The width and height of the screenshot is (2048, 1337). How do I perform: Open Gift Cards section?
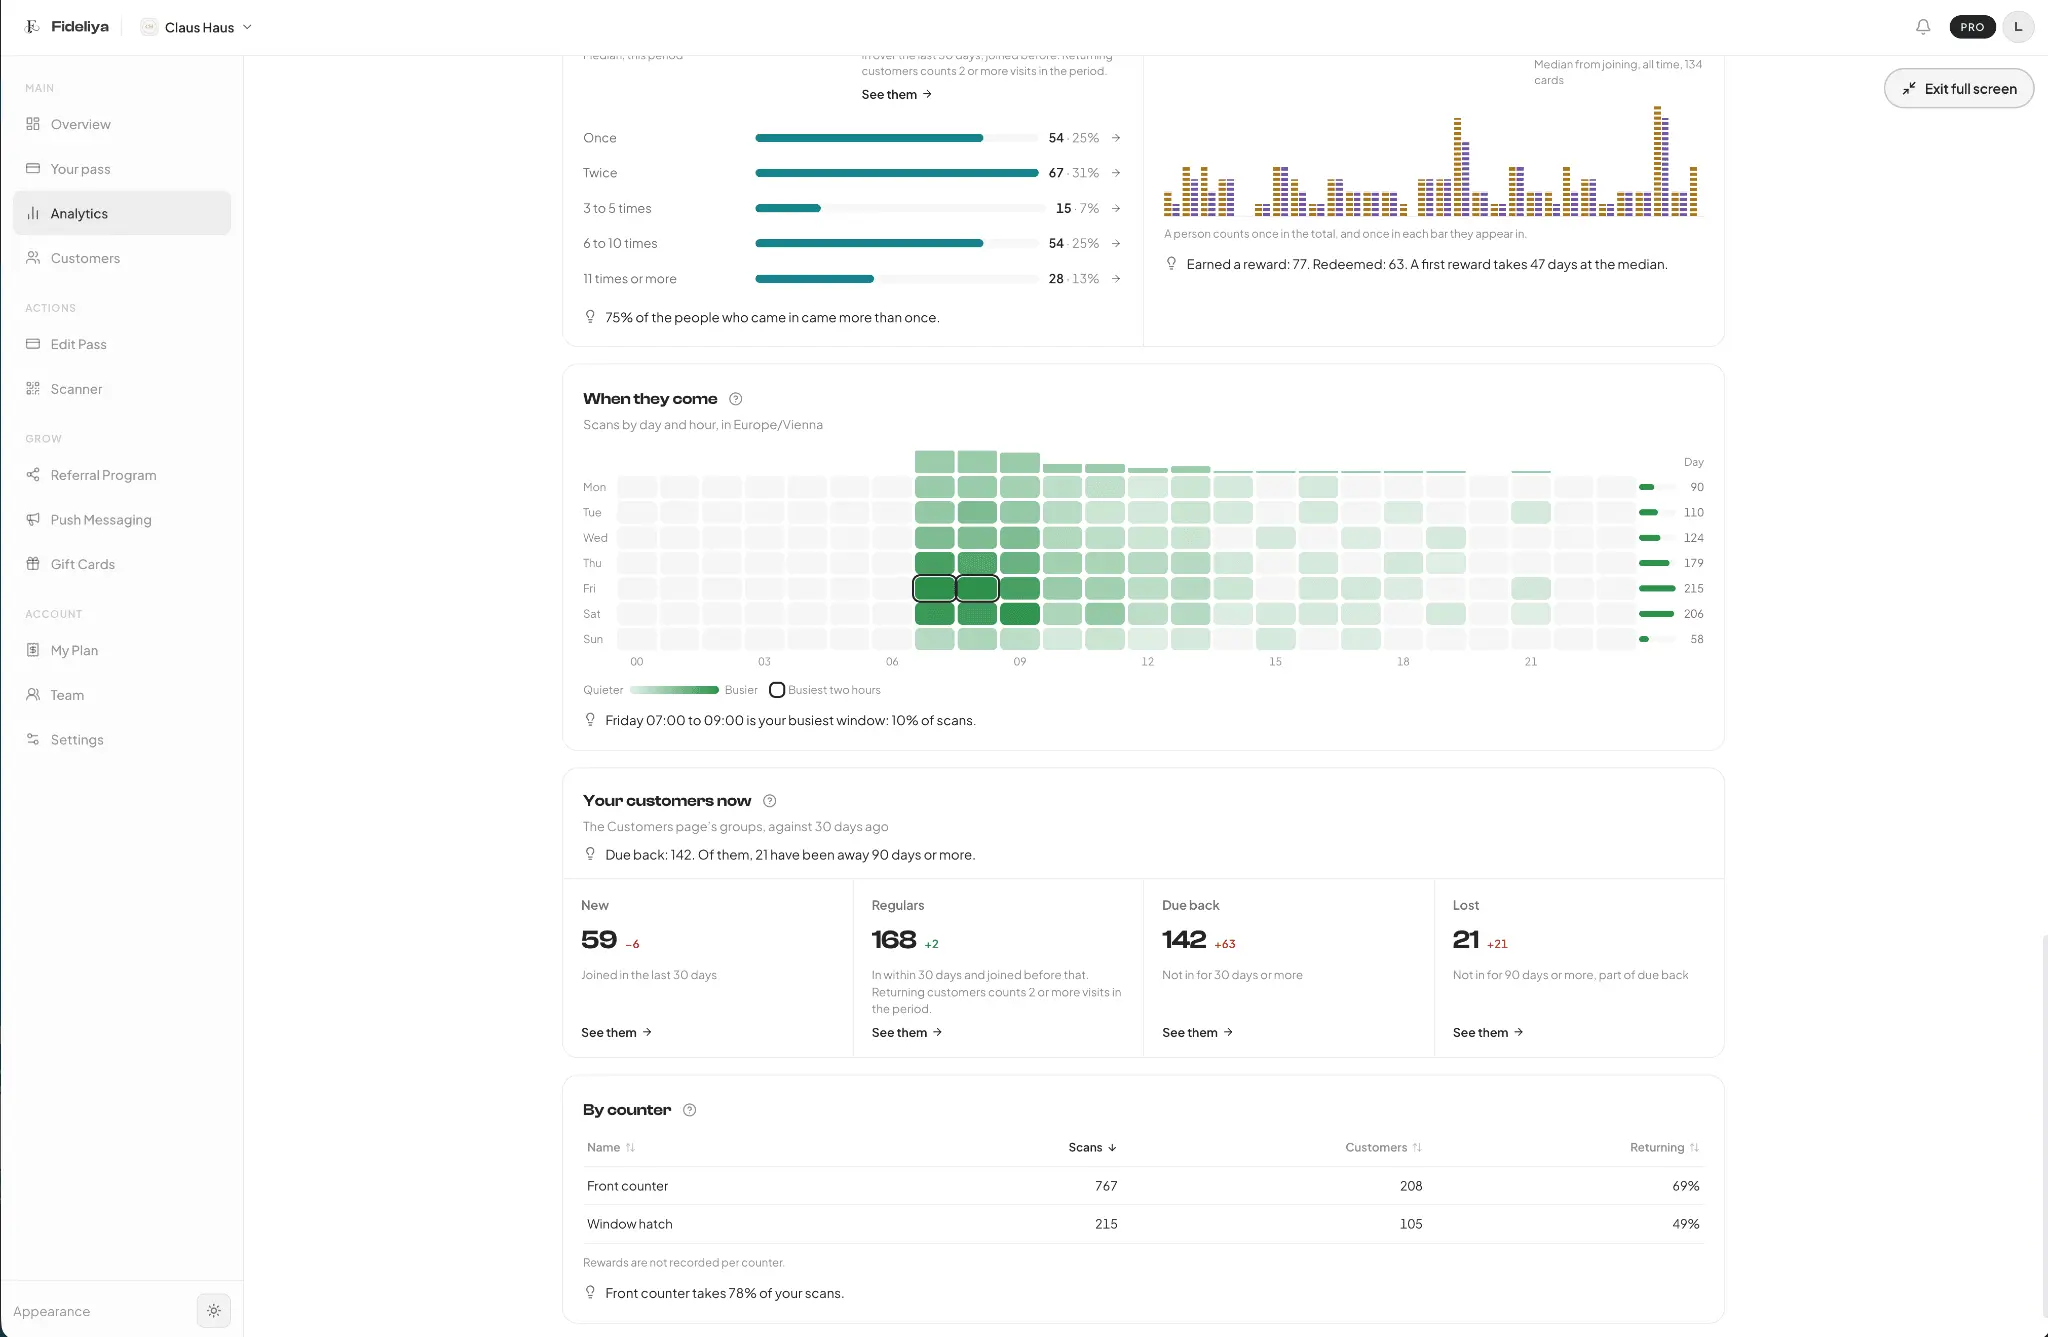tap(122, 564)
